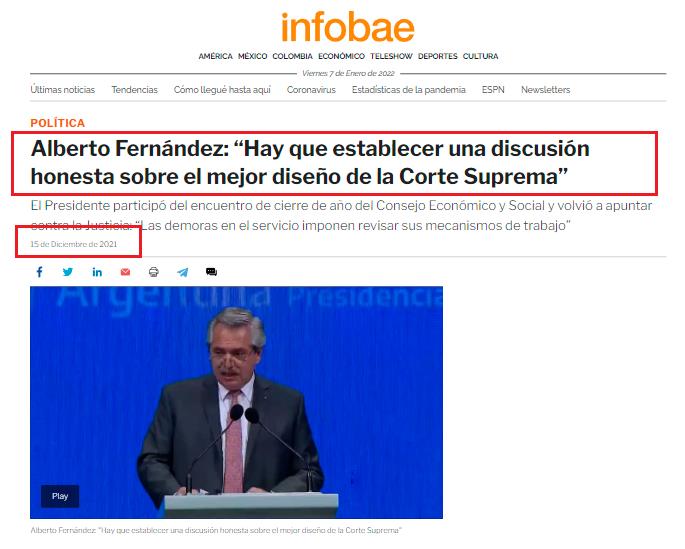685x549 pixels.
Task: Click the POLÍTICA category label
Action: click(x=58, y=123)
